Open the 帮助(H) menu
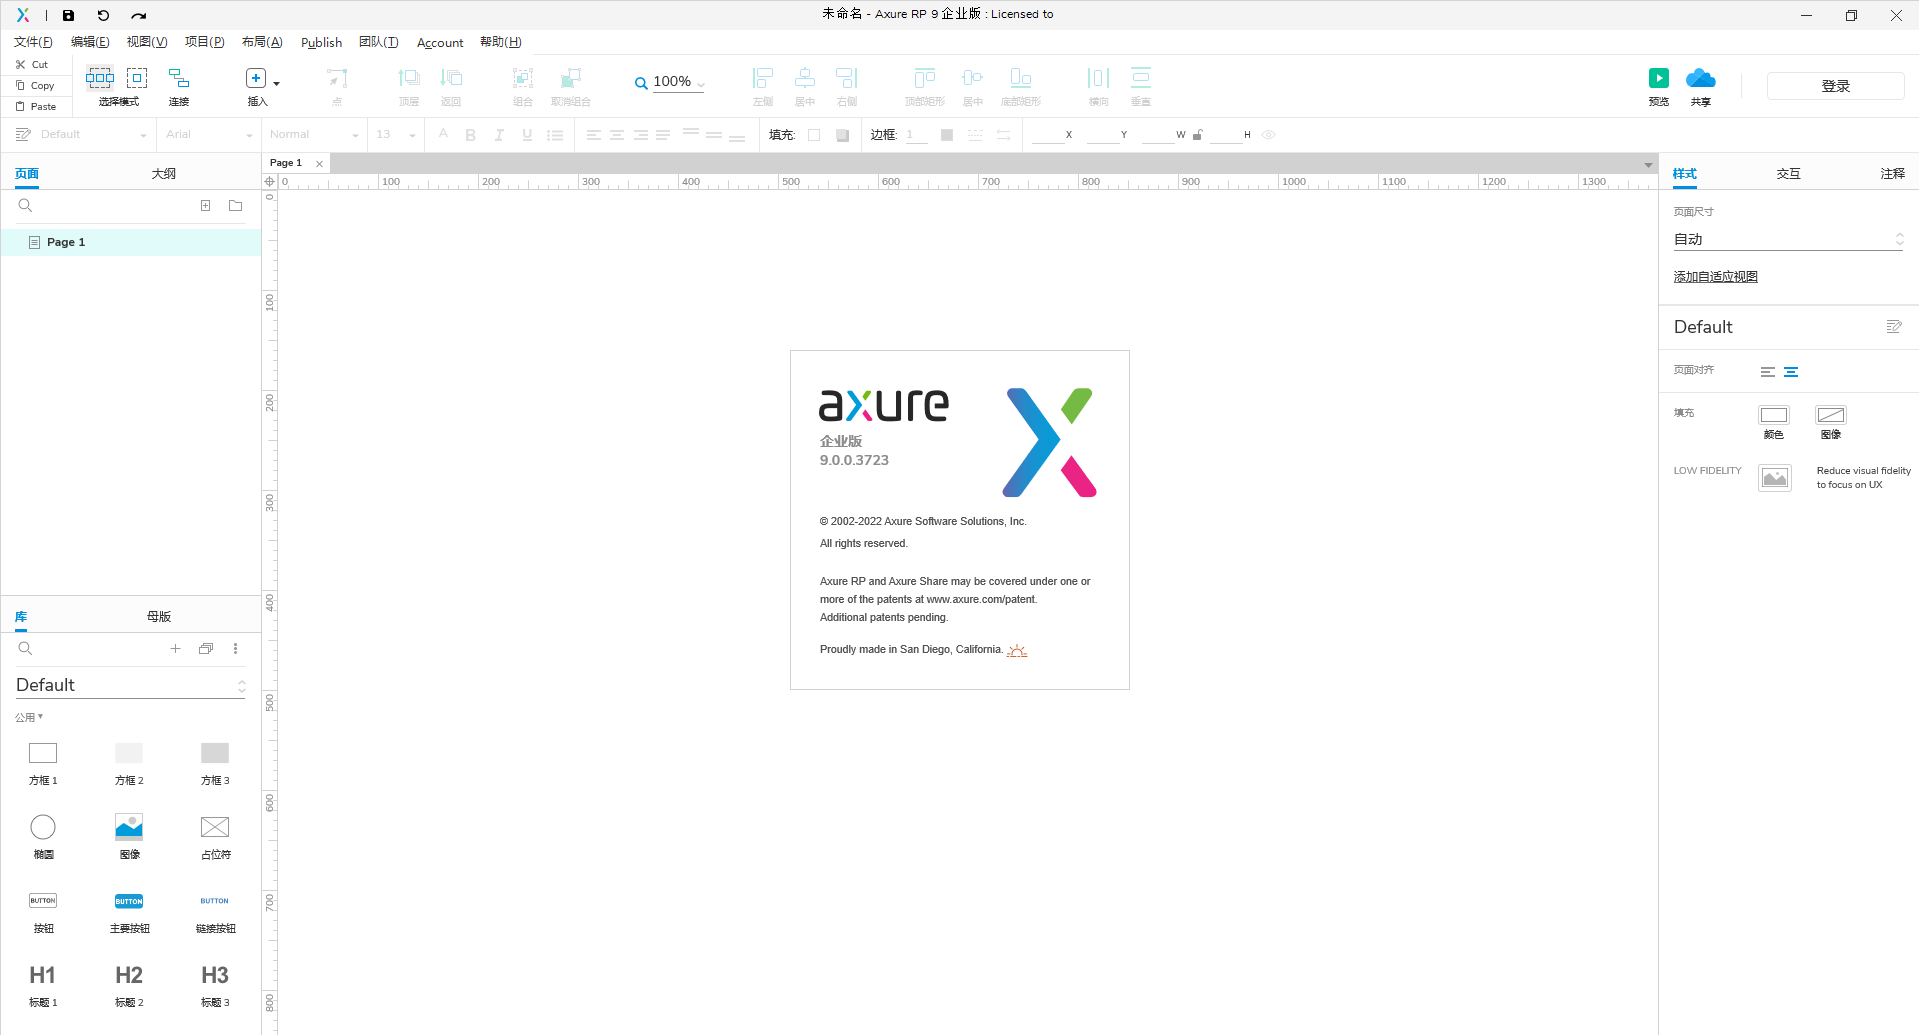This screenshot has height=1035, width=1919. 501,42
